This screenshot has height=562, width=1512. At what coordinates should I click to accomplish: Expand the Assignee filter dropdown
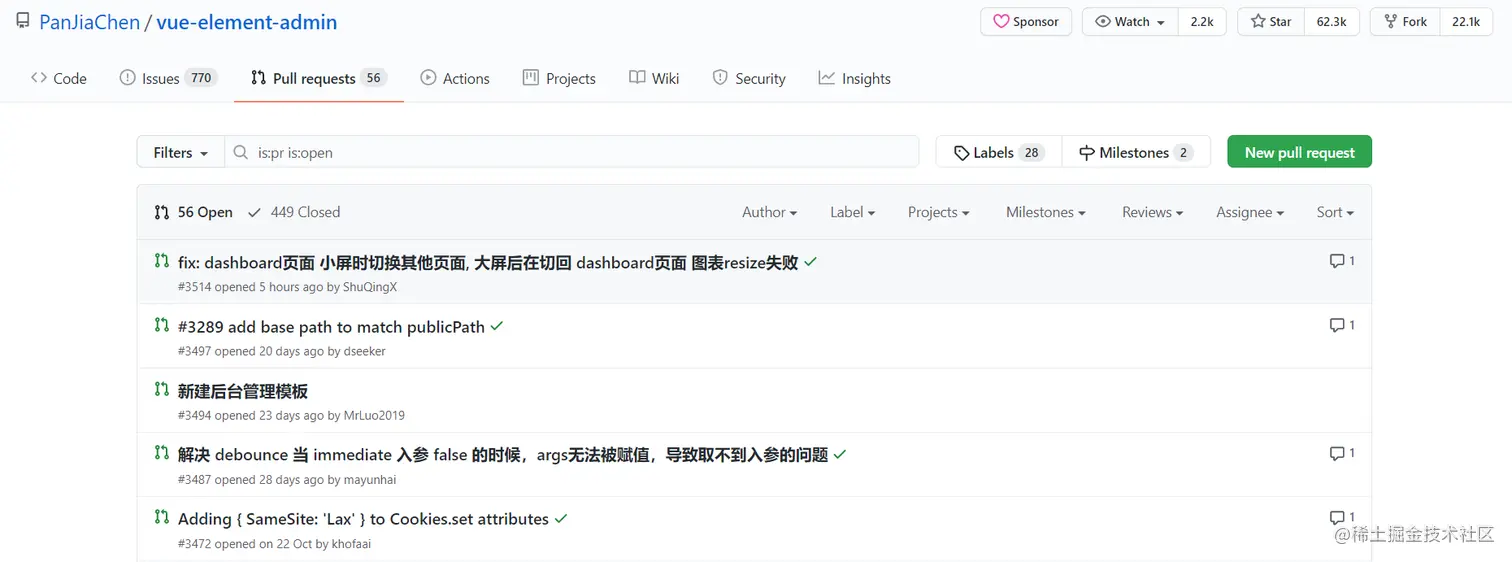pos(1250,212)
